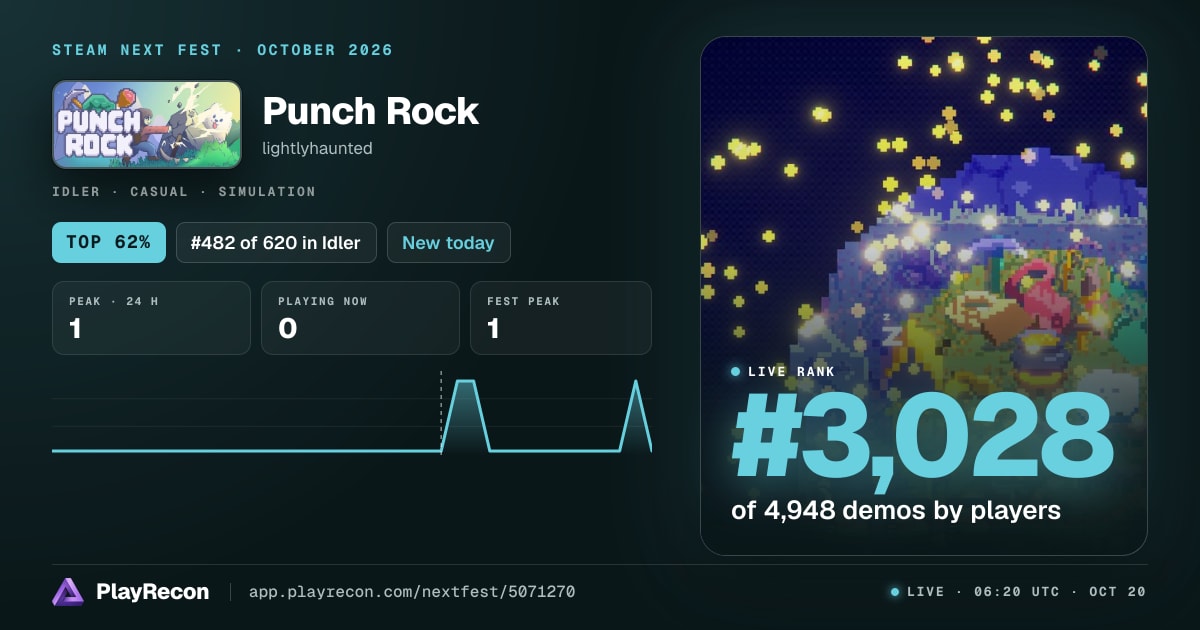Image resolution: width=1200 pixels, height=630 pixels.
Task: Select the Playing Now stat card
Action: pos(360,318)
